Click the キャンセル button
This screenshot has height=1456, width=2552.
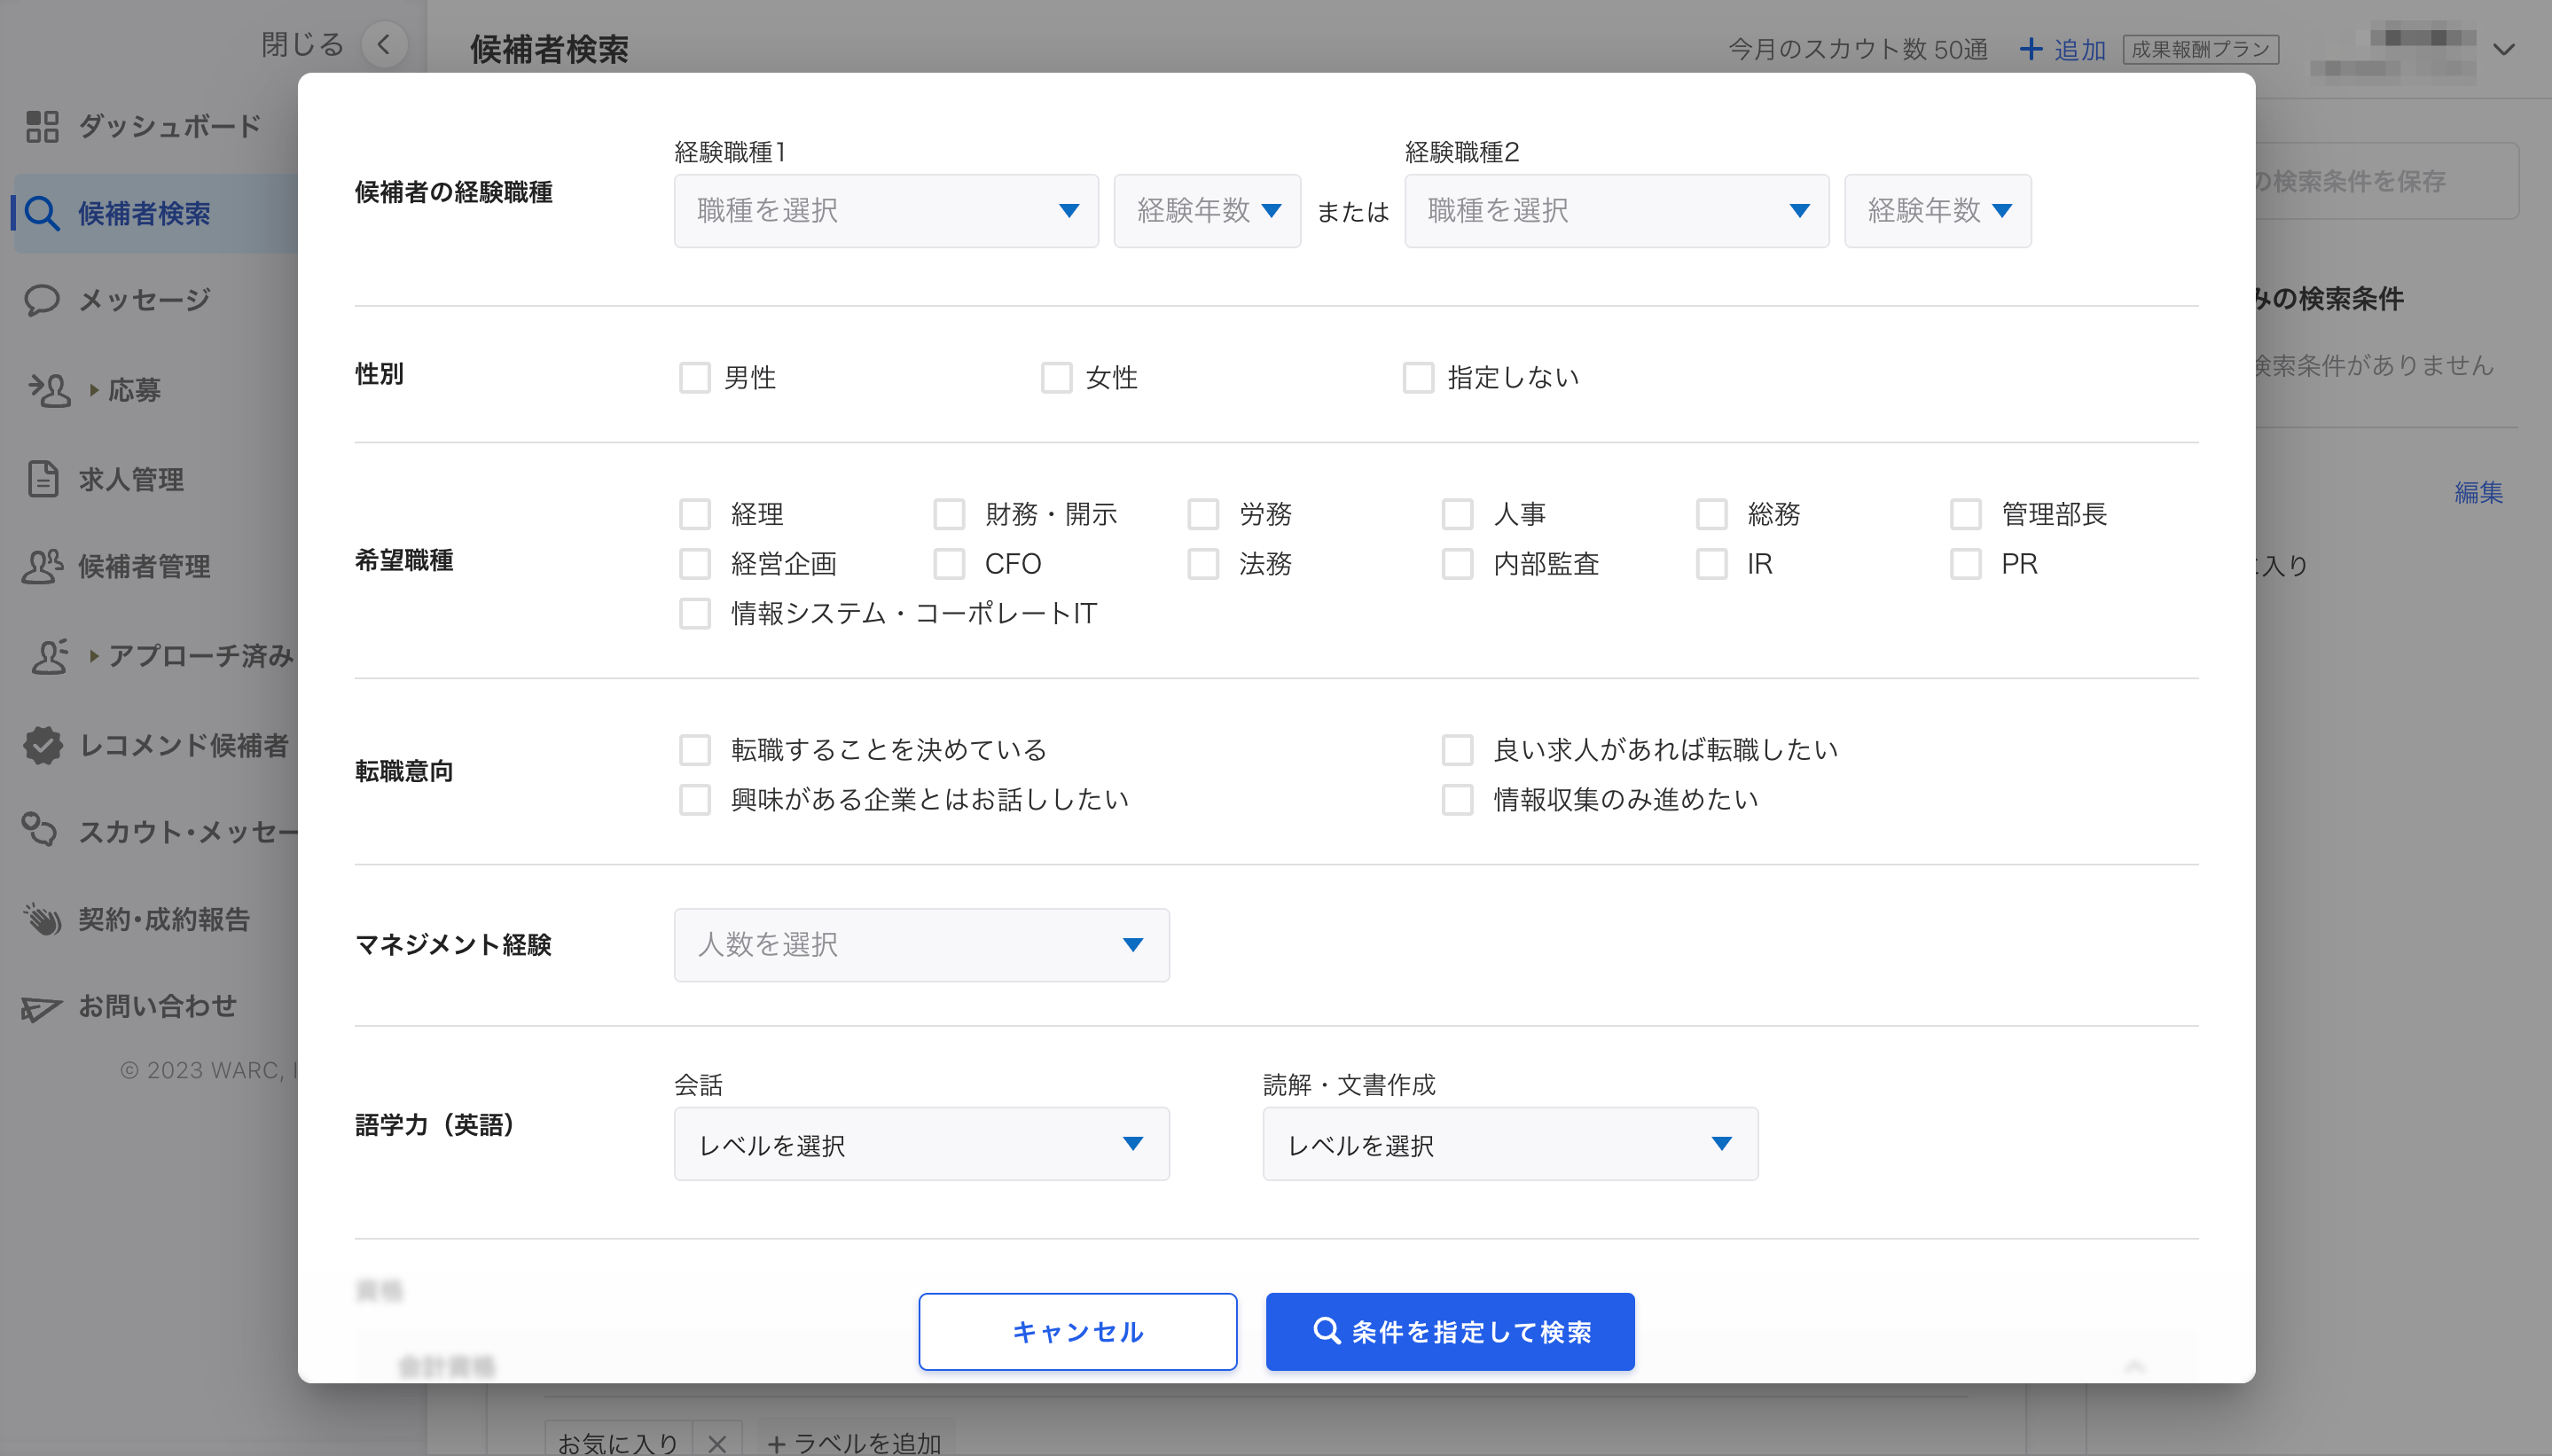pos(1078,1332)
